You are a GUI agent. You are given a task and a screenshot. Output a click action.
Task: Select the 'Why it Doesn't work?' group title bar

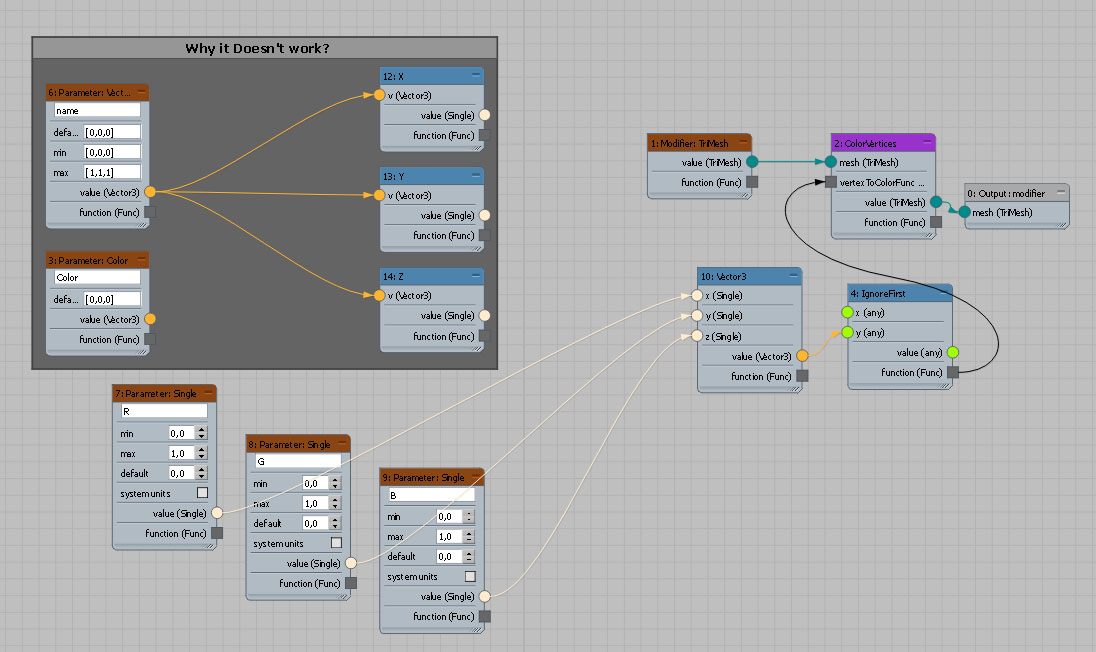pyautogui.click(x=265, y=48)
